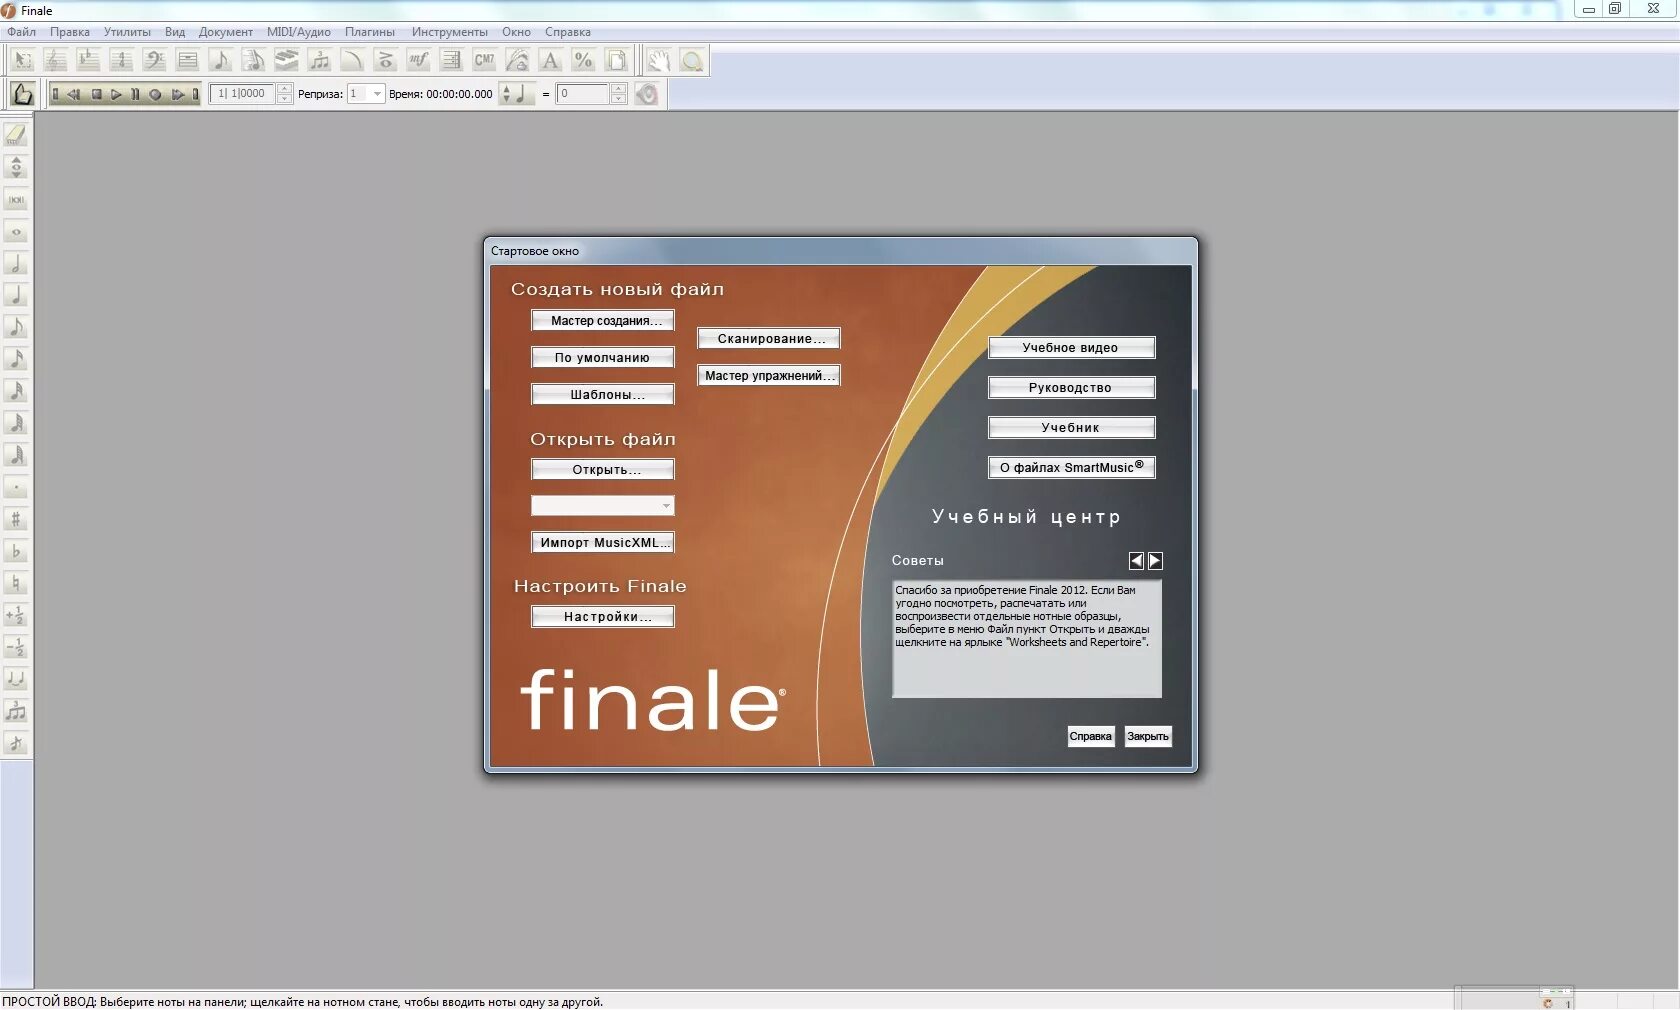Viewport: 1680px width, 1010px height.
Task: Click the Учебник button
Action: click(1072, 427)
